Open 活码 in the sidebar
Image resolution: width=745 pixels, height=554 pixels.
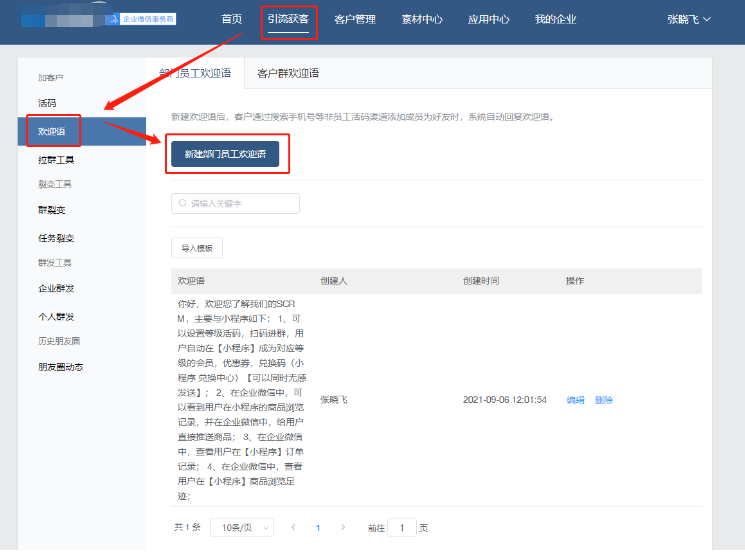47,103
